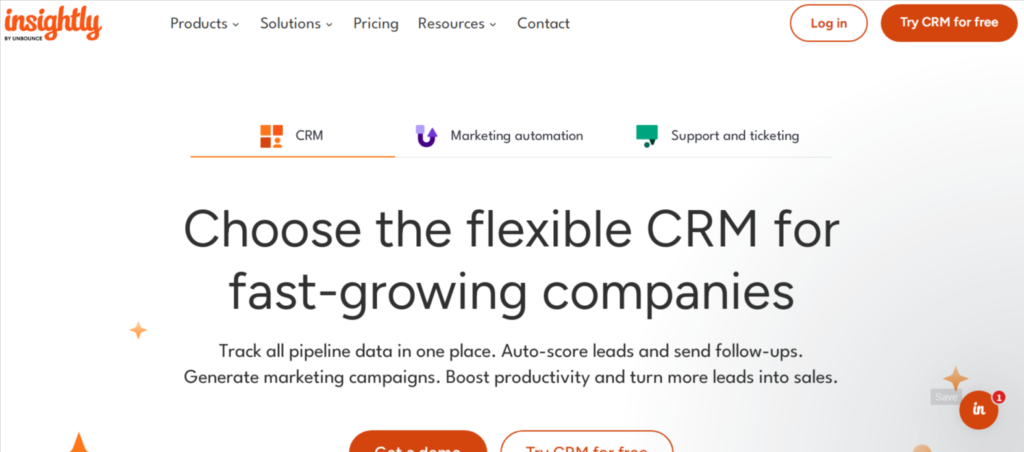
Task: Open the Pricing page
Action: coord(376,23)
